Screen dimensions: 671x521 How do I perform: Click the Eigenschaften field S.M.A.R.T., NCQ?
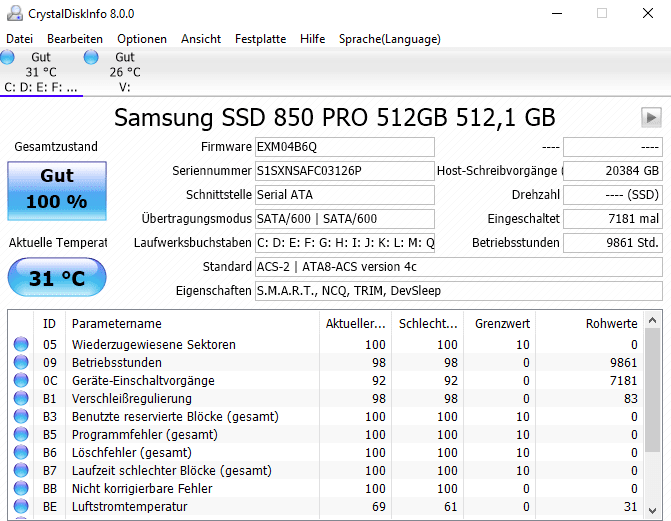[459, 291]
